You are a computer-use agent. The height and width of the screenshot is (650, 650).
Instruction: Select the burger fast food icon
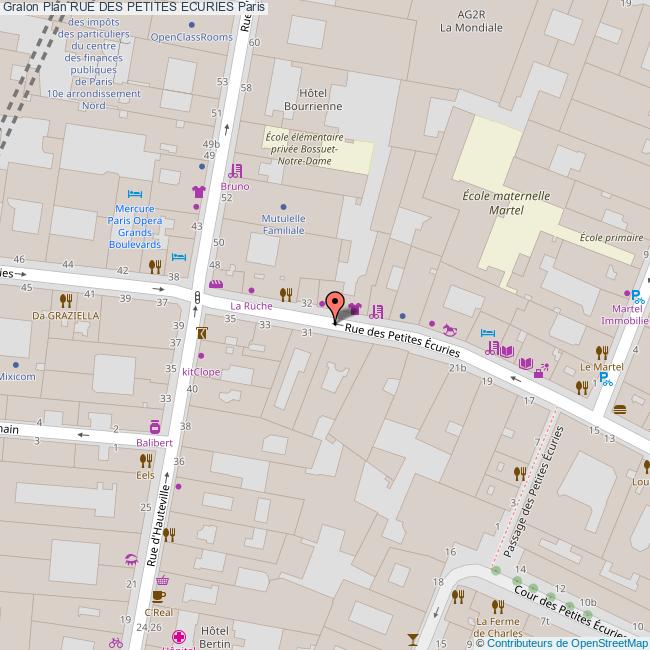pos(620,408)
